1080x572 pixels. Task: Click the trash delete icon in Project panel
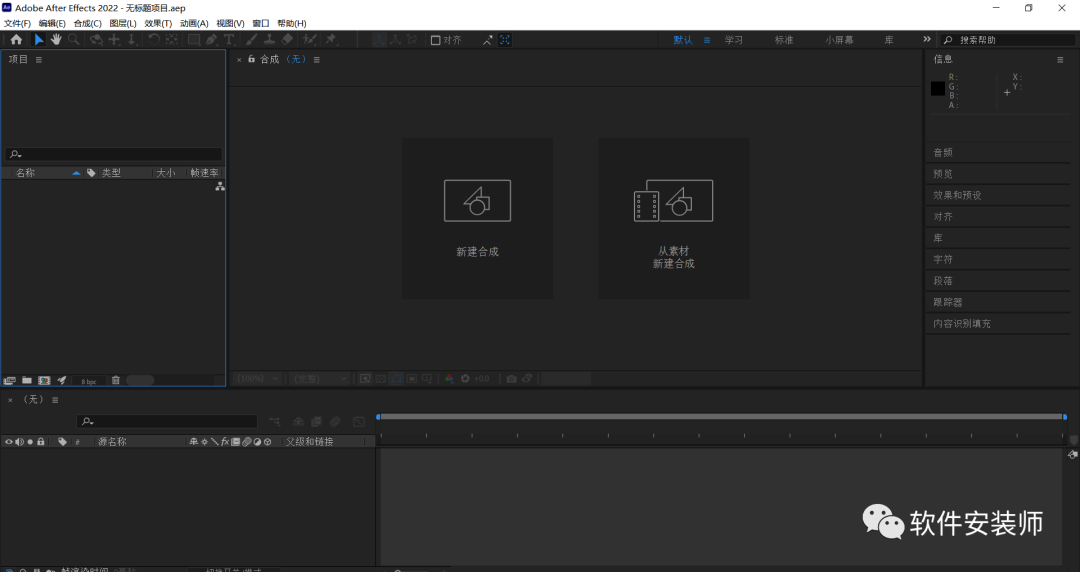coord(116,380)
